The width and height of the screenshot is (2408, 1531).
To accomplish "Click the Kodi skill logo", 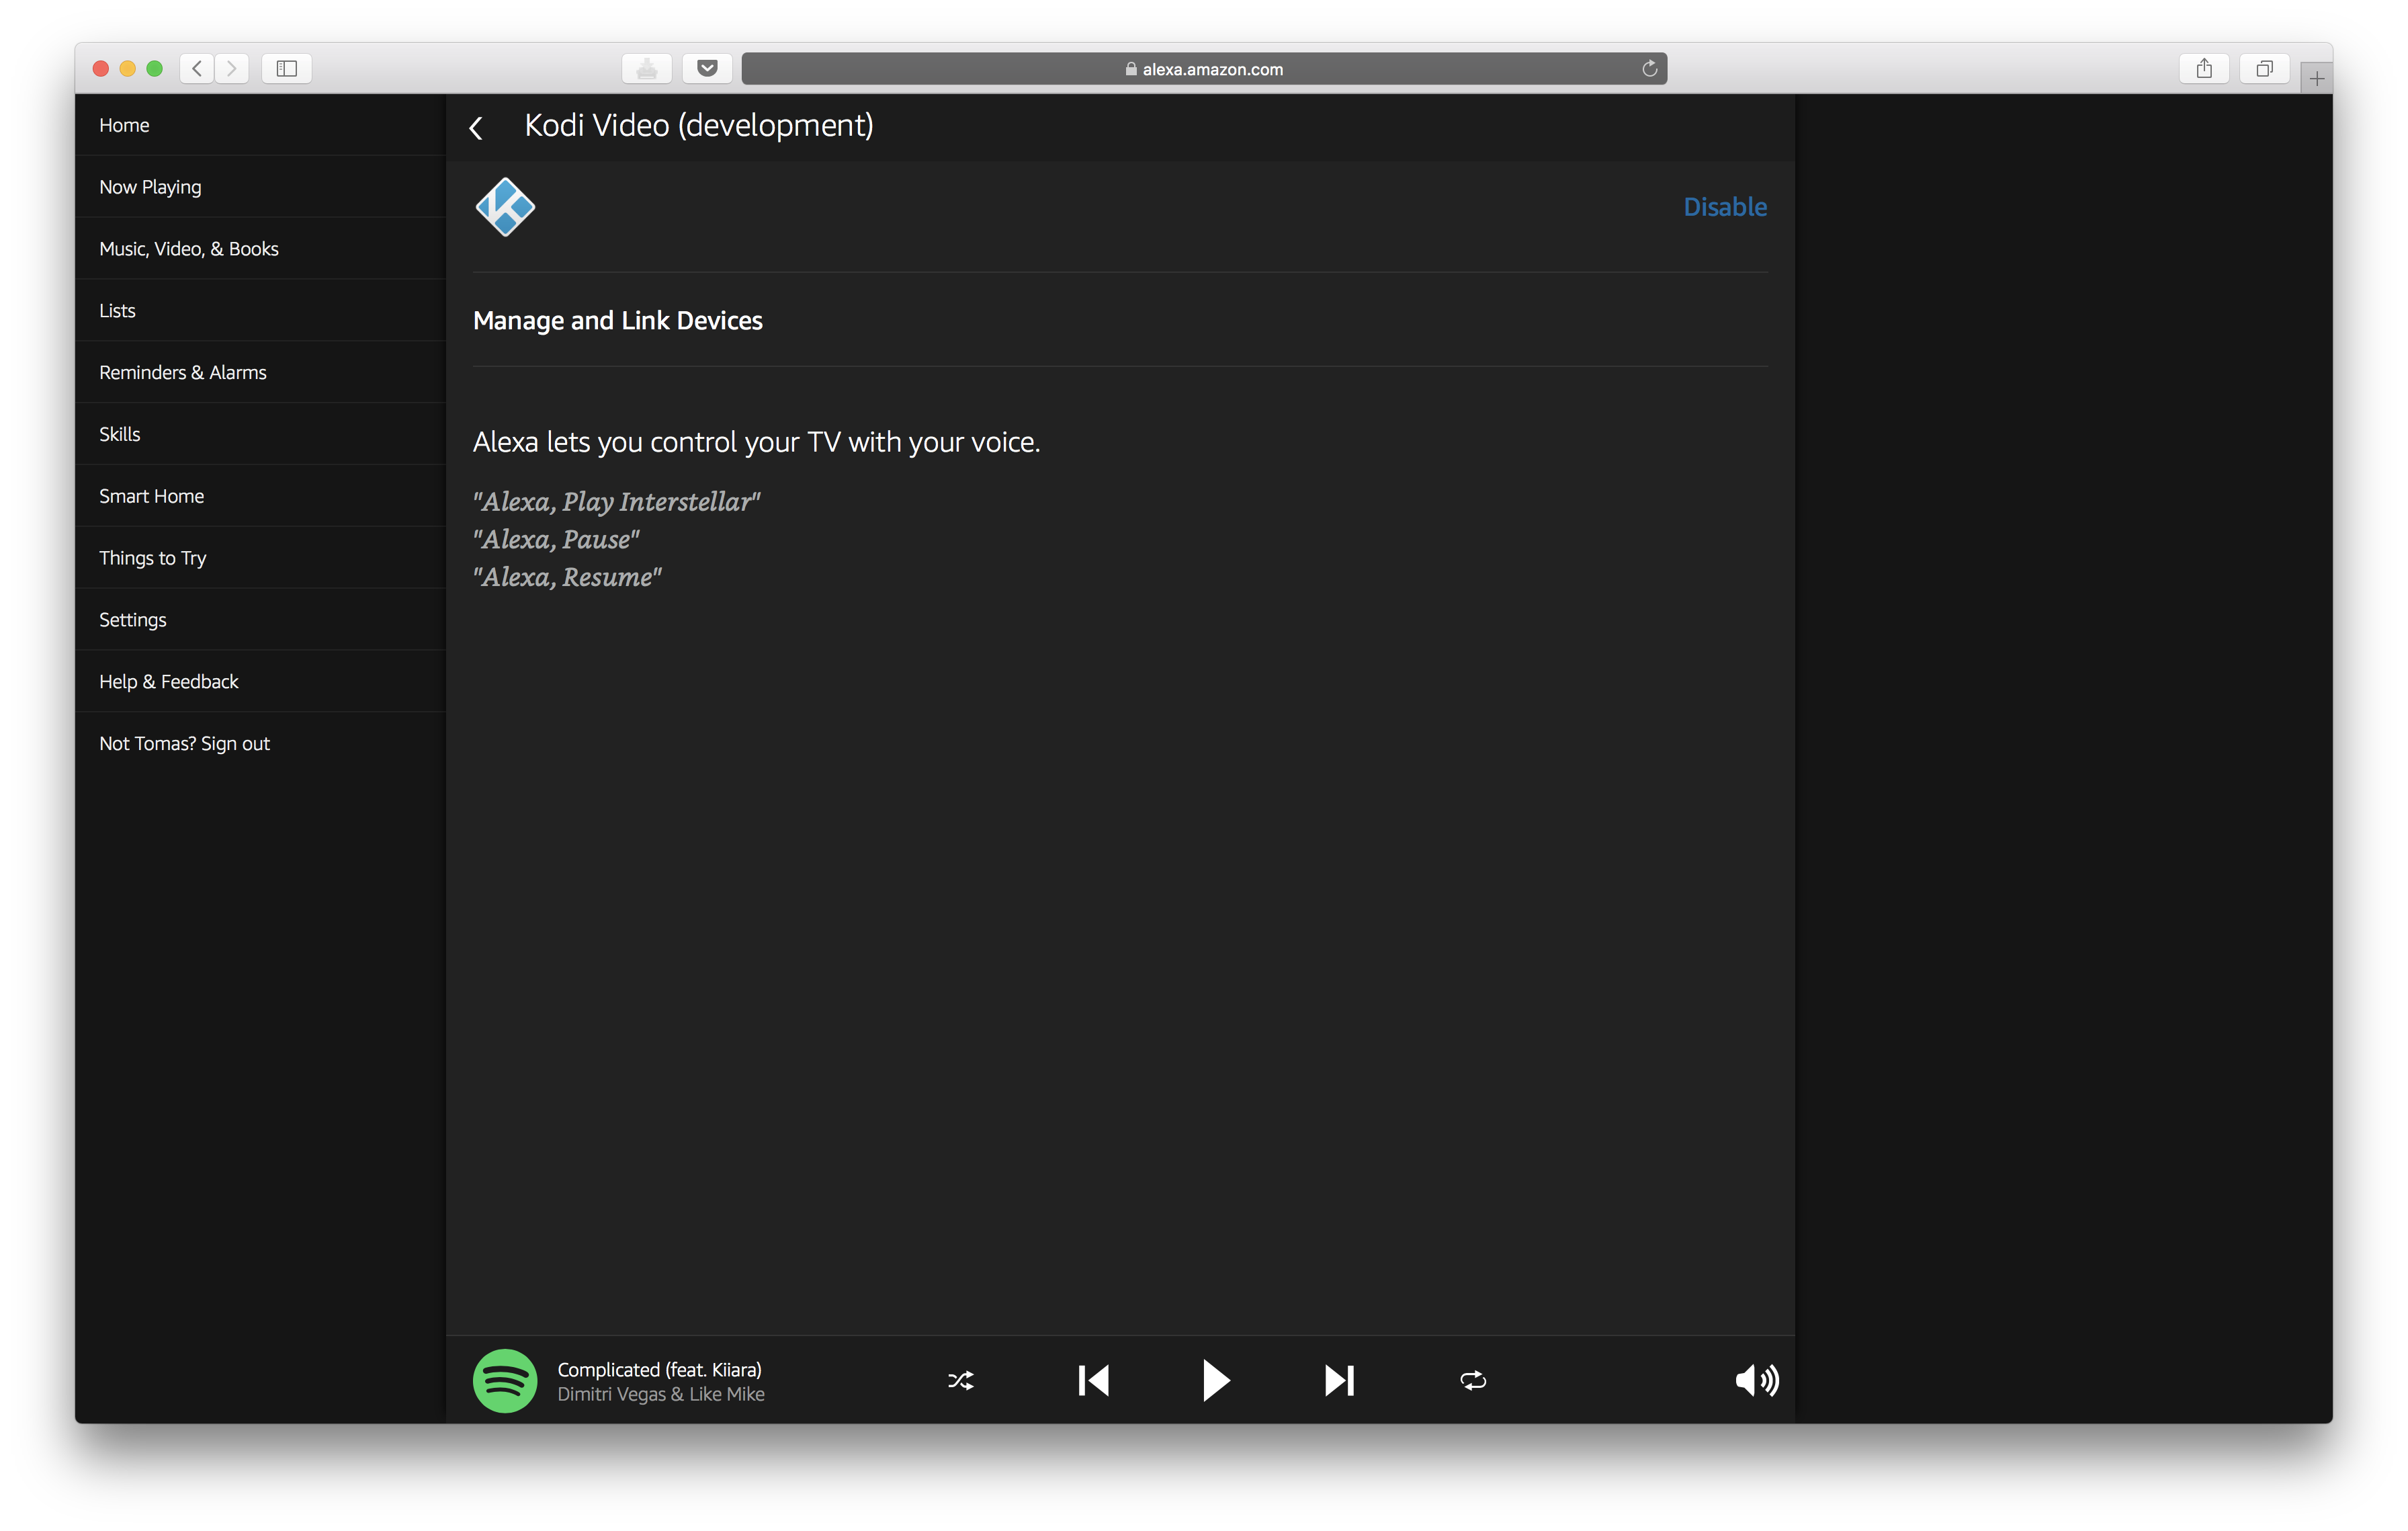I will click(x=505, y=207).
